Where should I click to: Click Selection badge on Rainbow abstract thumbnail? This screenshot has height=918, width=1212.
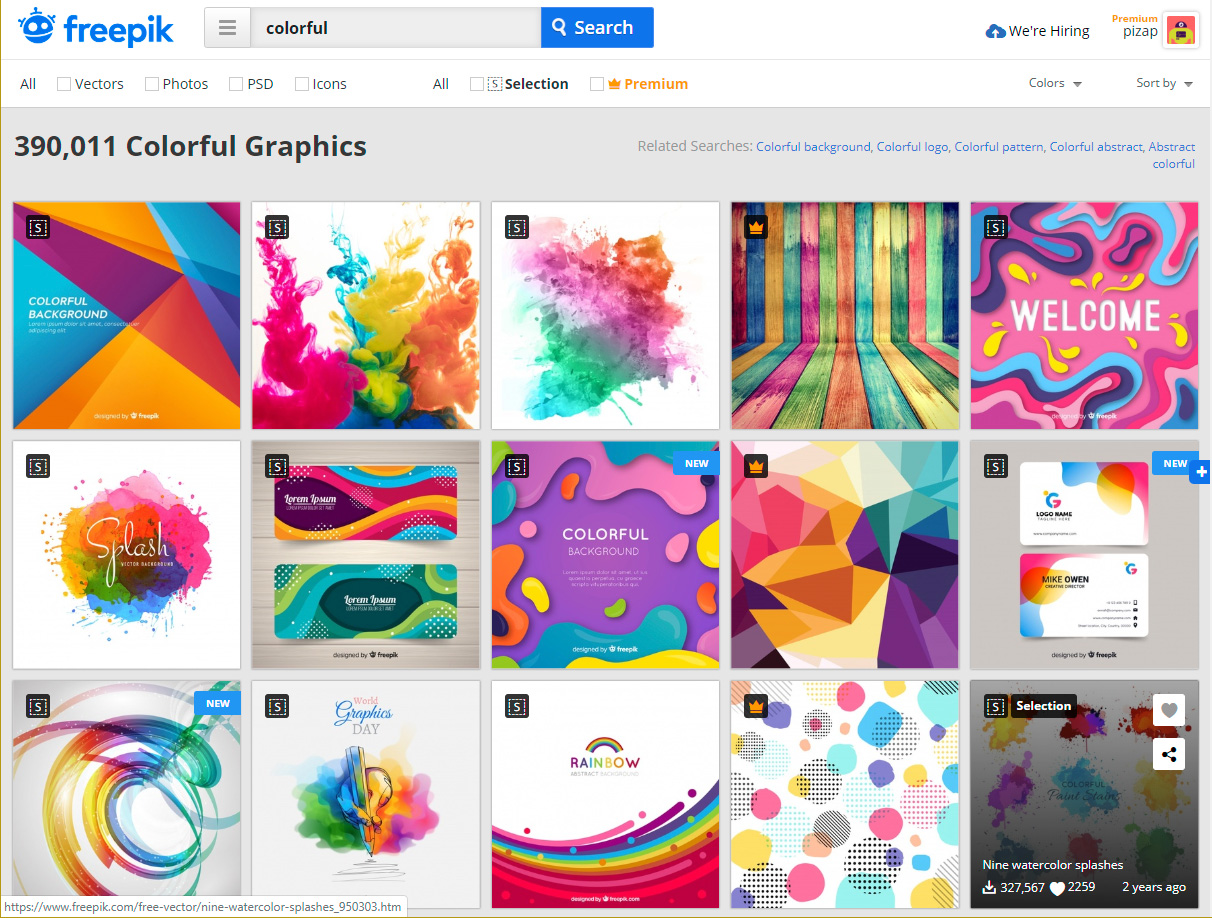click(517, 706)
